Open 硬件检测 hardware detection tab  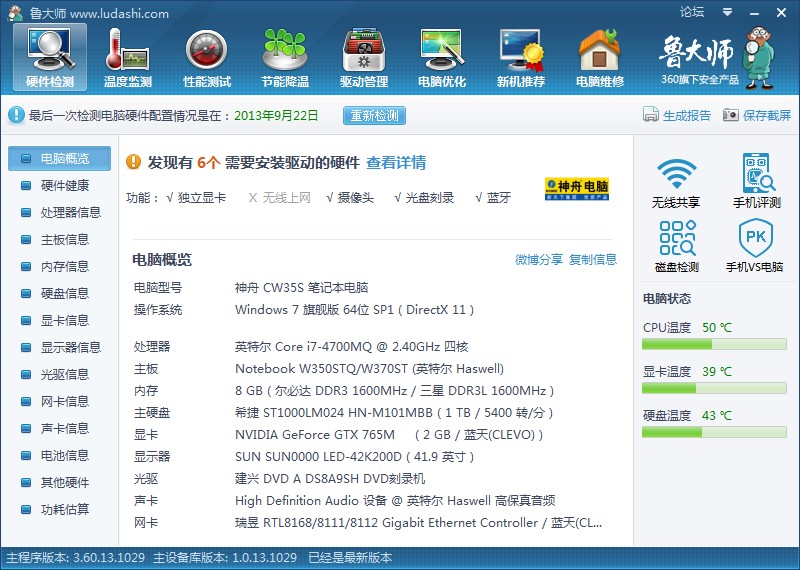(50, 58)
